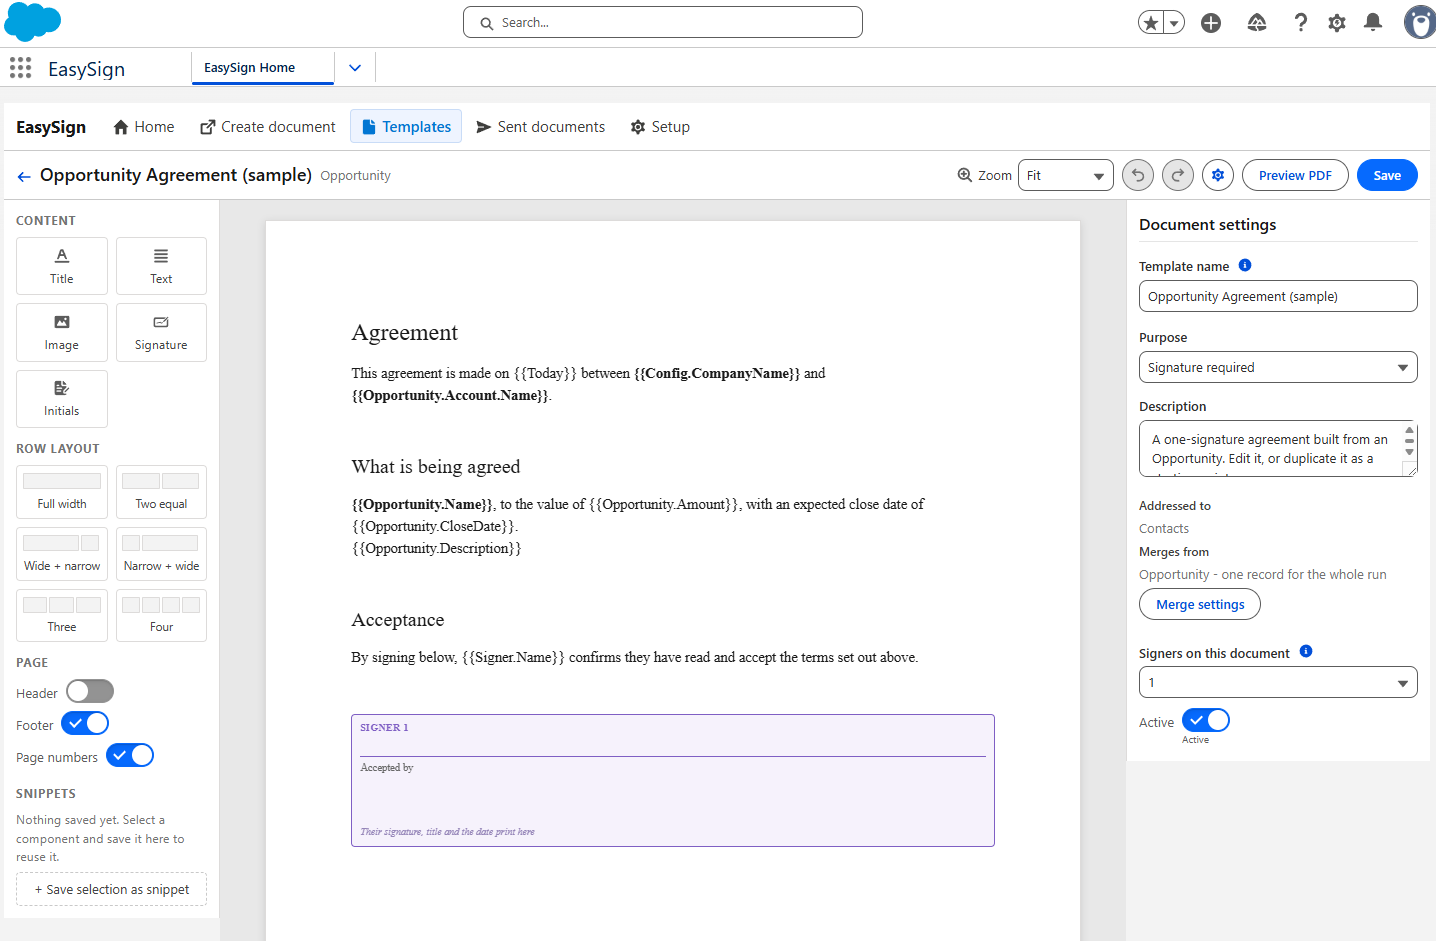Click the Template name info icon
Screen dimensions: 1436x941
click(1245, 265)
